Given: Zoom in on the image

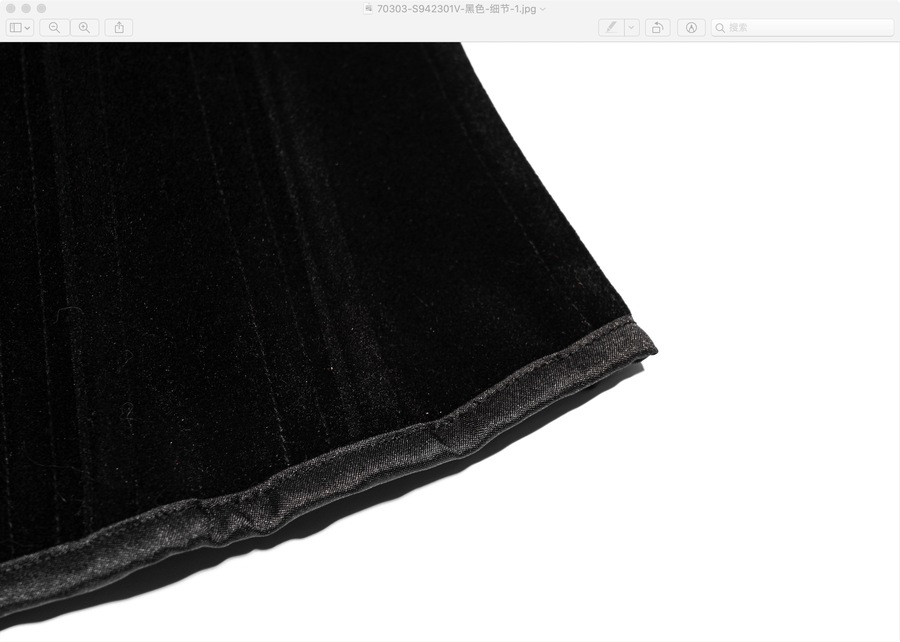Looking at the screenshot, I should tap(84, 28).
